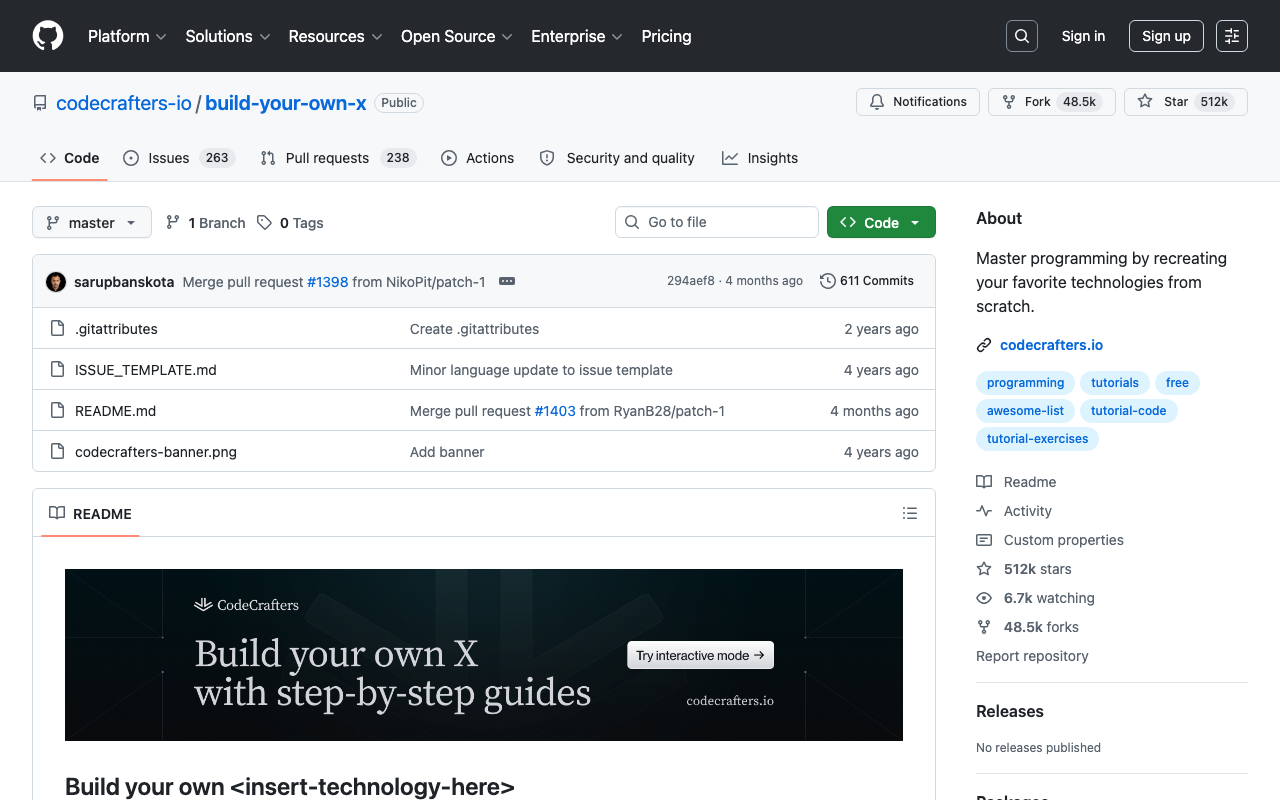Click the README.md file icon
This screenshot has width=1280, height=800.
pos(57,411)
